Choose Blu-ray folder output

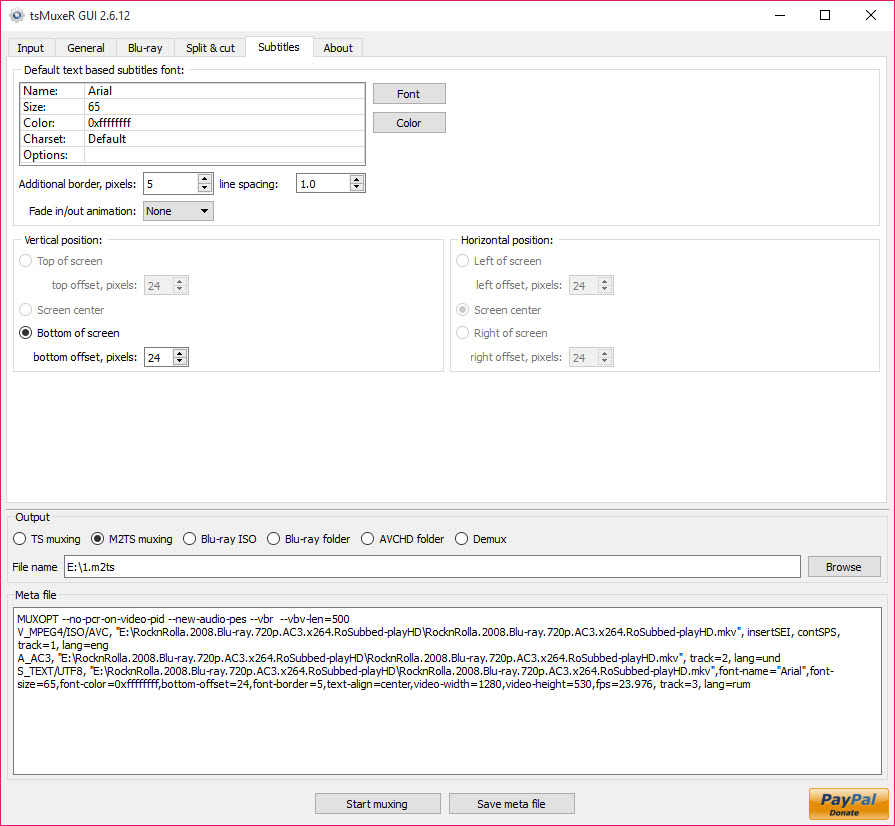coord(309,539)
